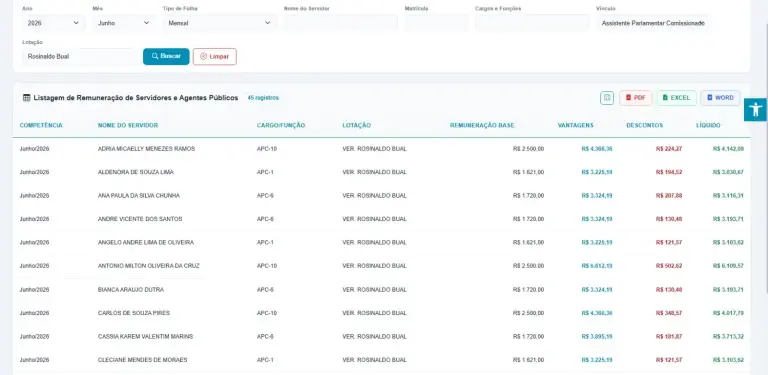Export the listing as PDF
The image size is (768, 375).
[636, 98]
